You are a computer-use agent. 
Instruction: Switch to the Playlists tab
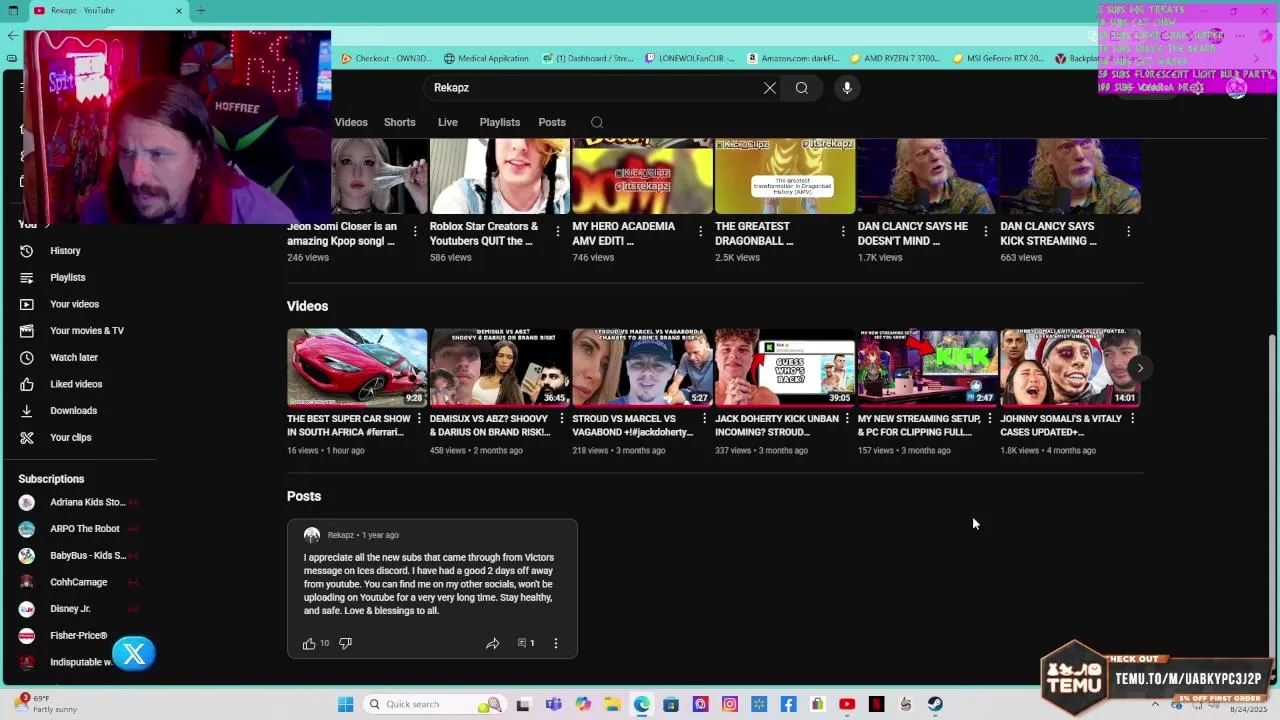[500, 122]
